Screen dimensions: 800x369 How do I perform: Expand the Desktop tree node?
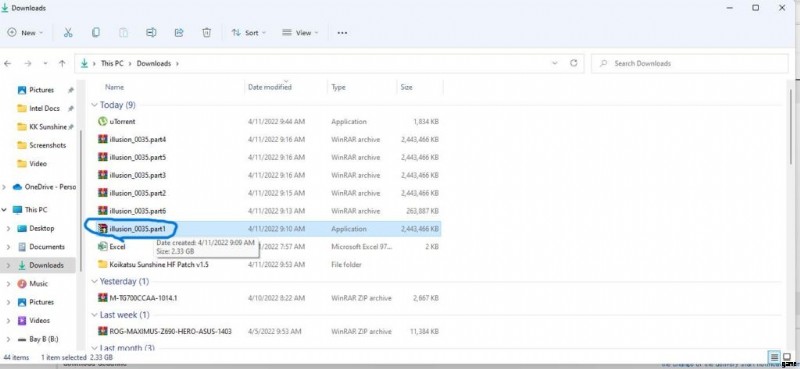tap(8, 229)
